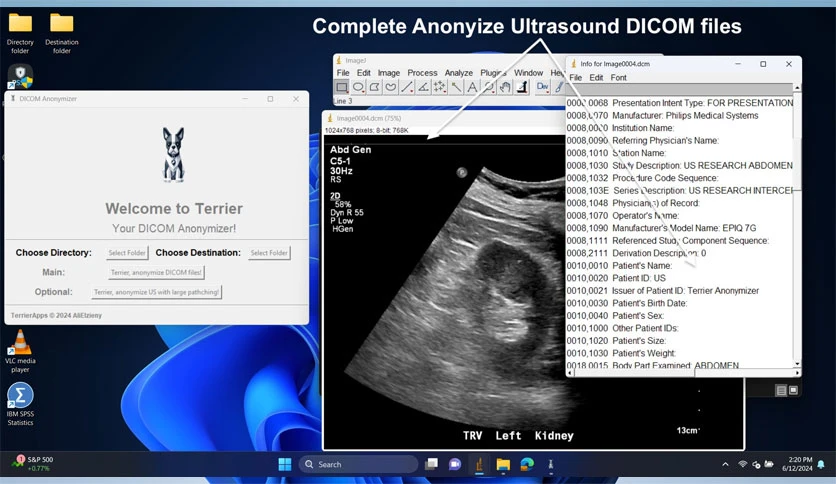Select the Color picker tool in ImageJ

pyautogui.click(x=522, y=87)
